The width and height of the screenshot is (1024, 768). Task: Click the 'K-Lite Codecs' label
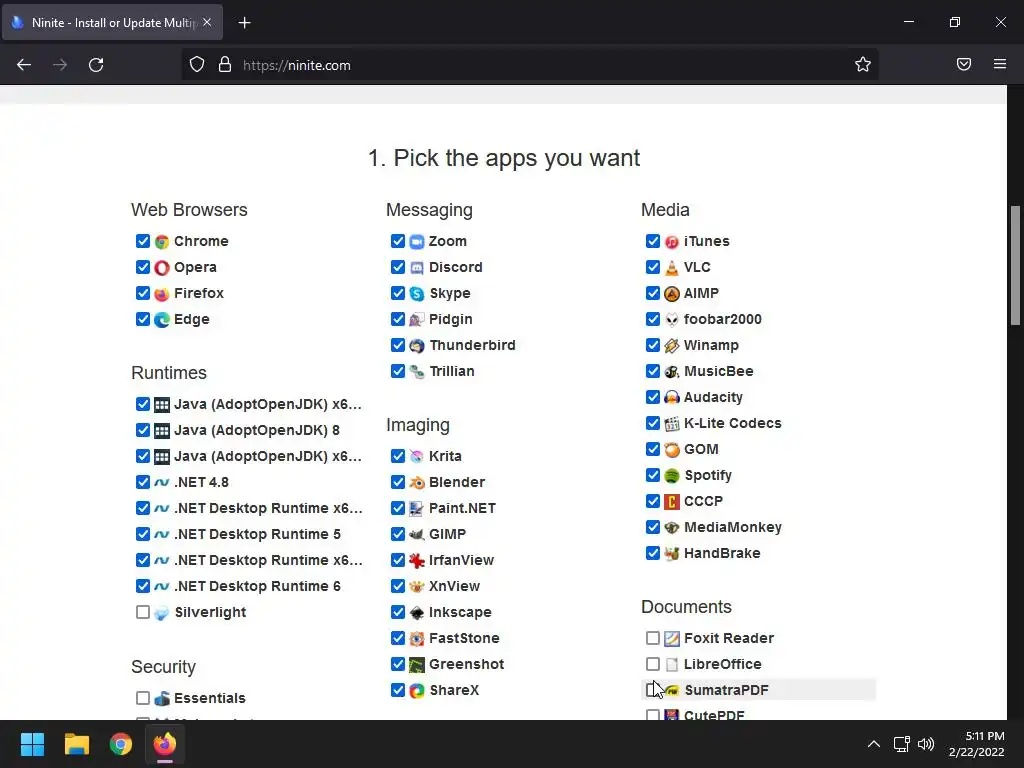tap(732, 423)
